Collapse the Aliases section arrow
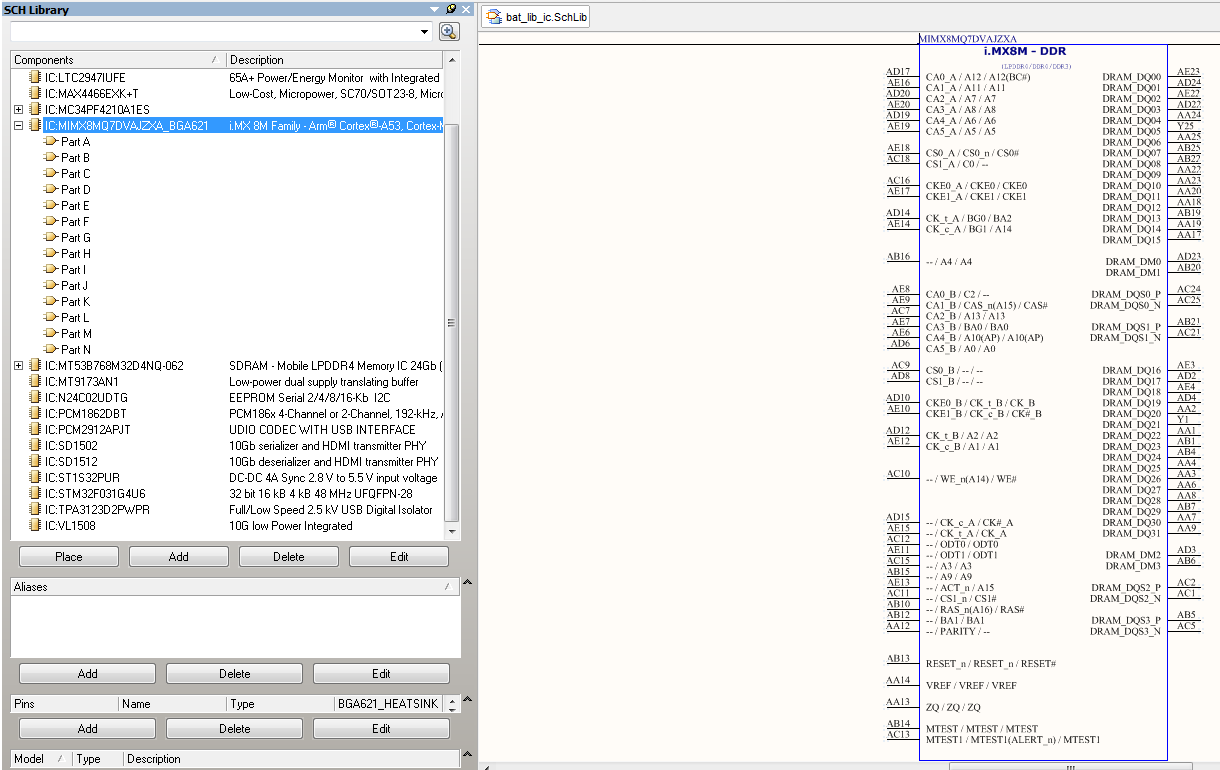The height and width of the screenshot is (770, 1220). (x=465, y=582)
